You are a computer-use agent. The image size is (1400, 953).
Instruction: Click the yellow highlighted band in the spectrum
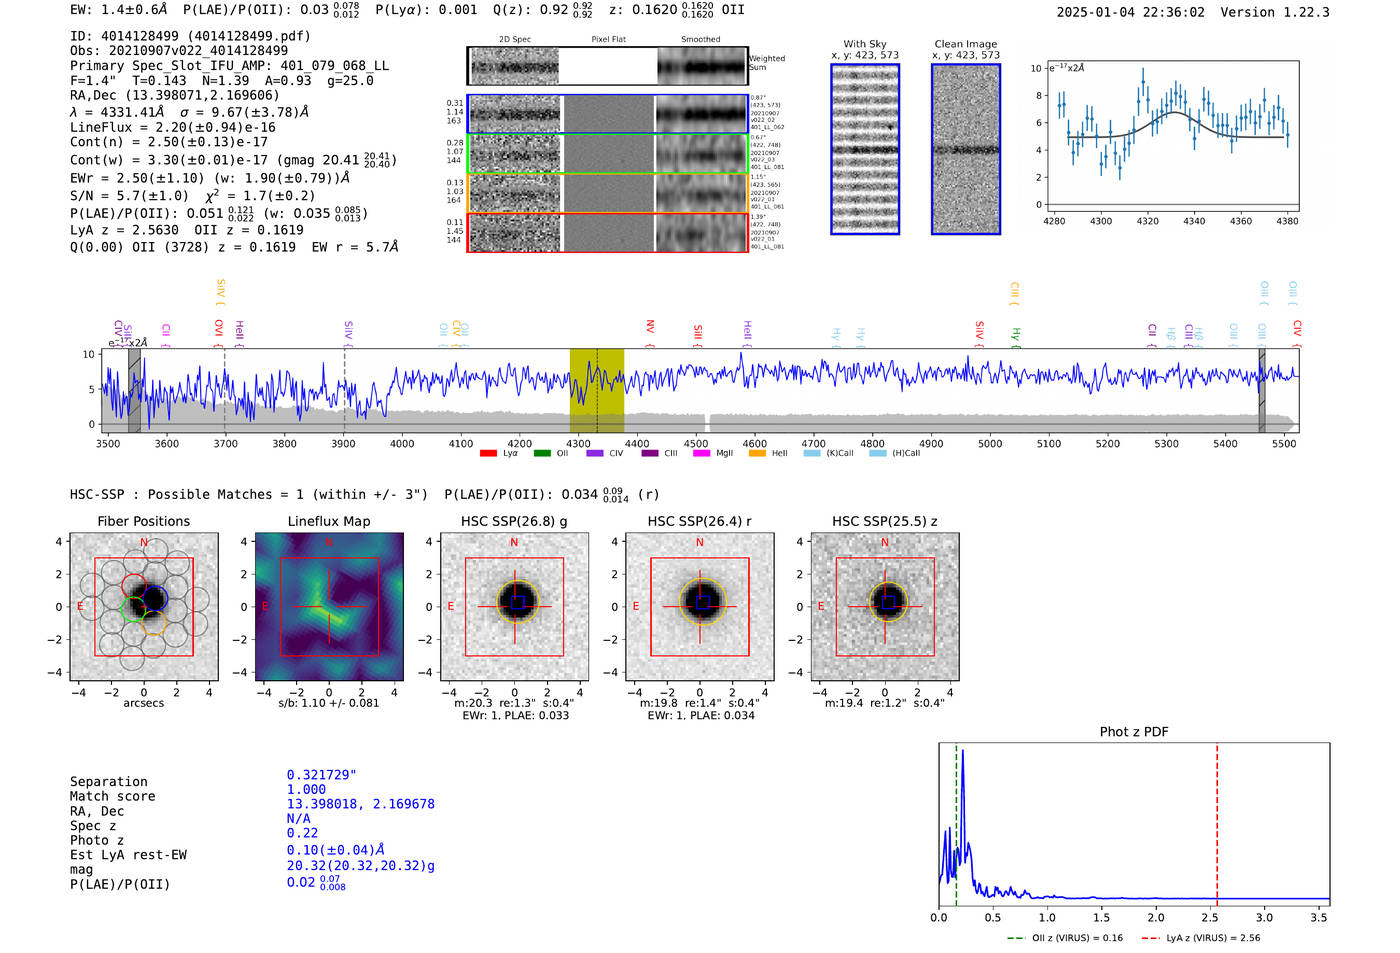tap(597, 390)
